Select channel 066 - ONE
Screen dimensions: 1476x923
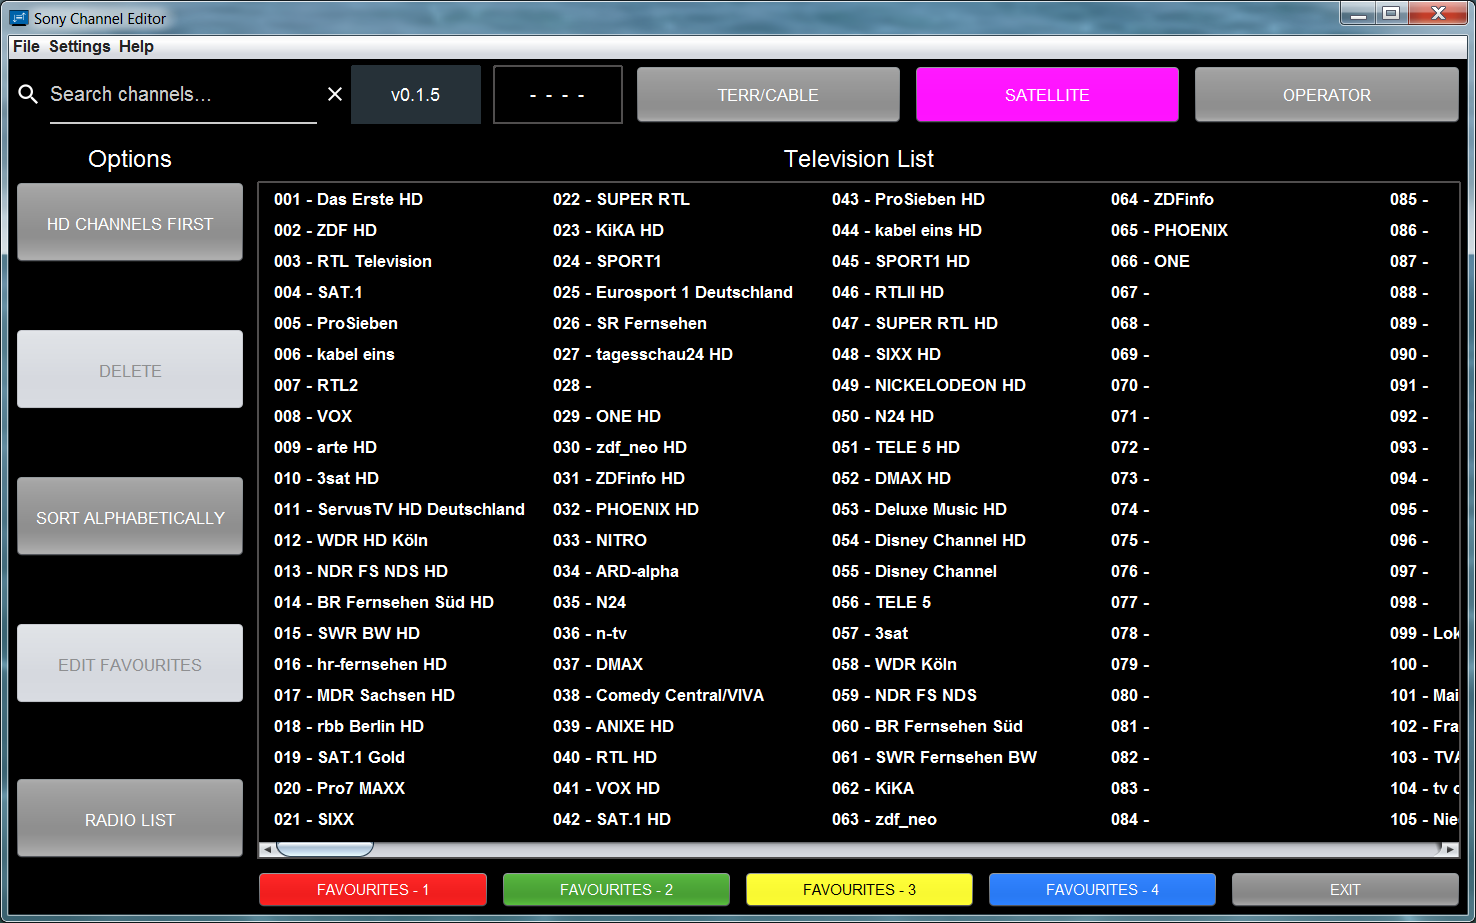(1150, 261)
